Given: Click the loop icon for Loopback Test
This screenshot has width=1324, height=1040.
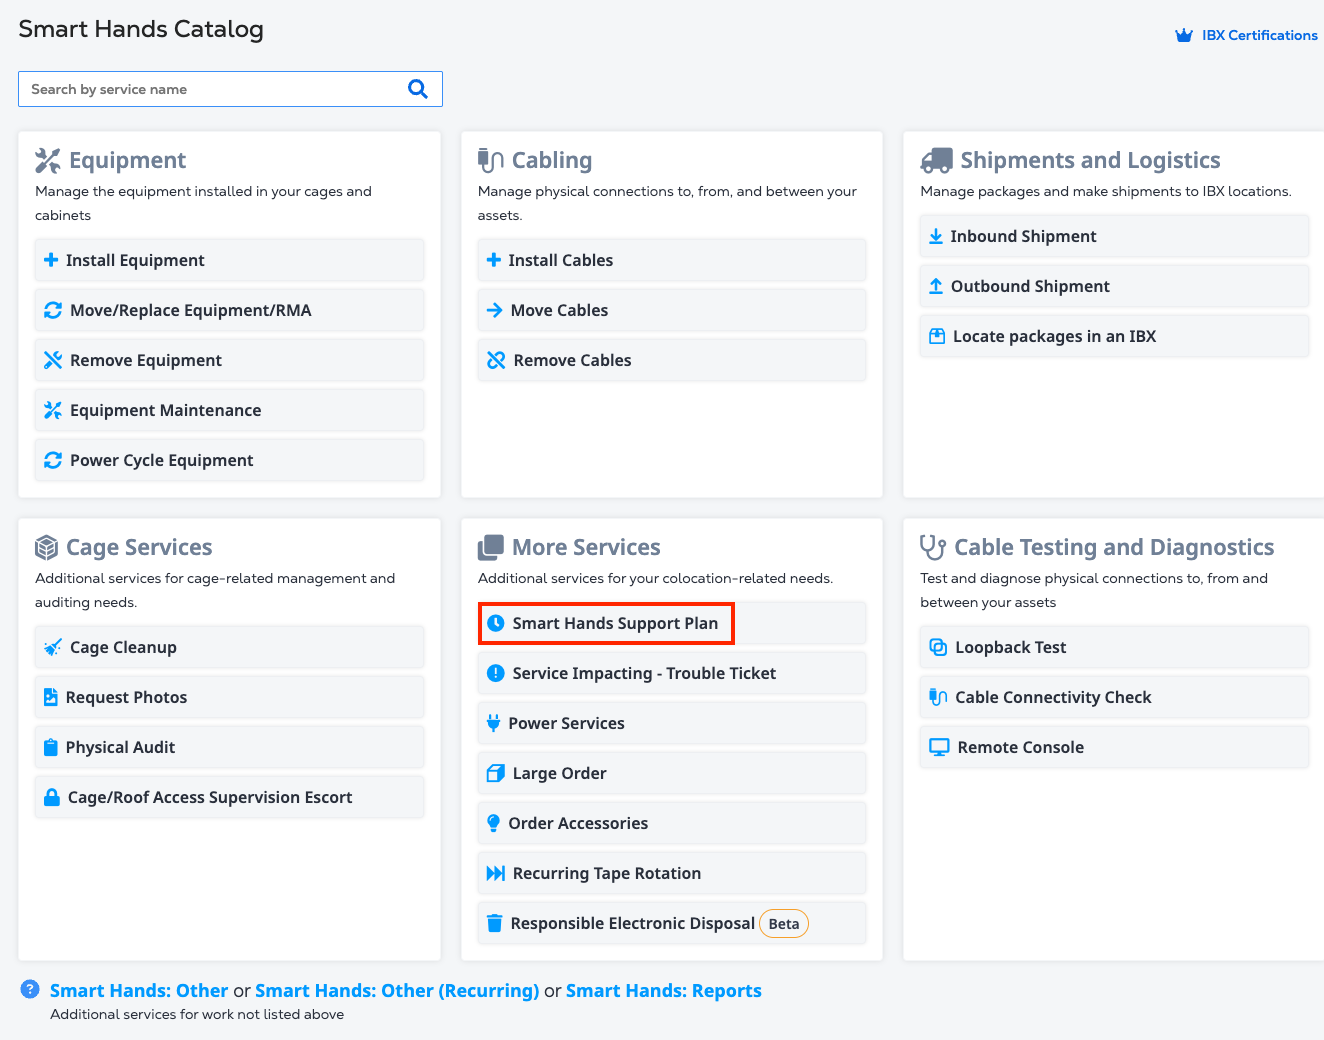Looking at the screenshot, I should tap(938, 647).
